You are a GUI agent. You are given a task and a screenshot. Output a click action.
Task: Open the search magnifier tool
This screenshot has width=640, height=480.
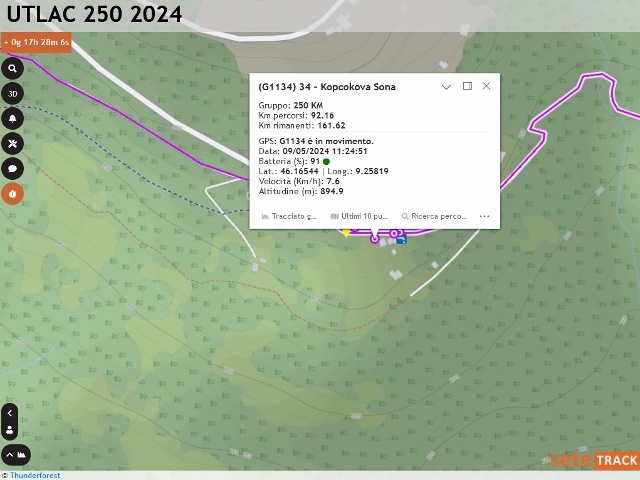coord(12,69)
